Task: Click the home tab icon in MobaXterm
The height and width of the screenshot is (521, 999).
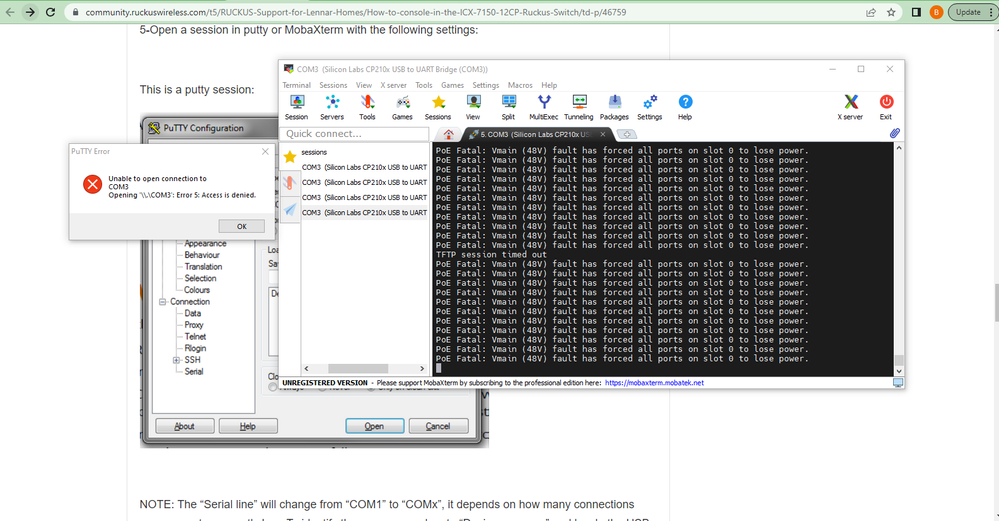Action: point(449,134)
